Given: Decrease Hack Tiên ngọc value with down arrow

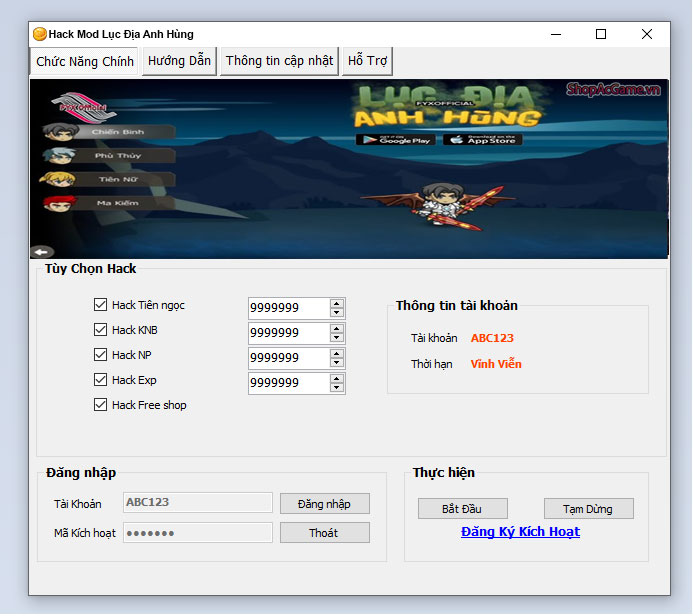Looking at the screenshot, I should (337, 313).
